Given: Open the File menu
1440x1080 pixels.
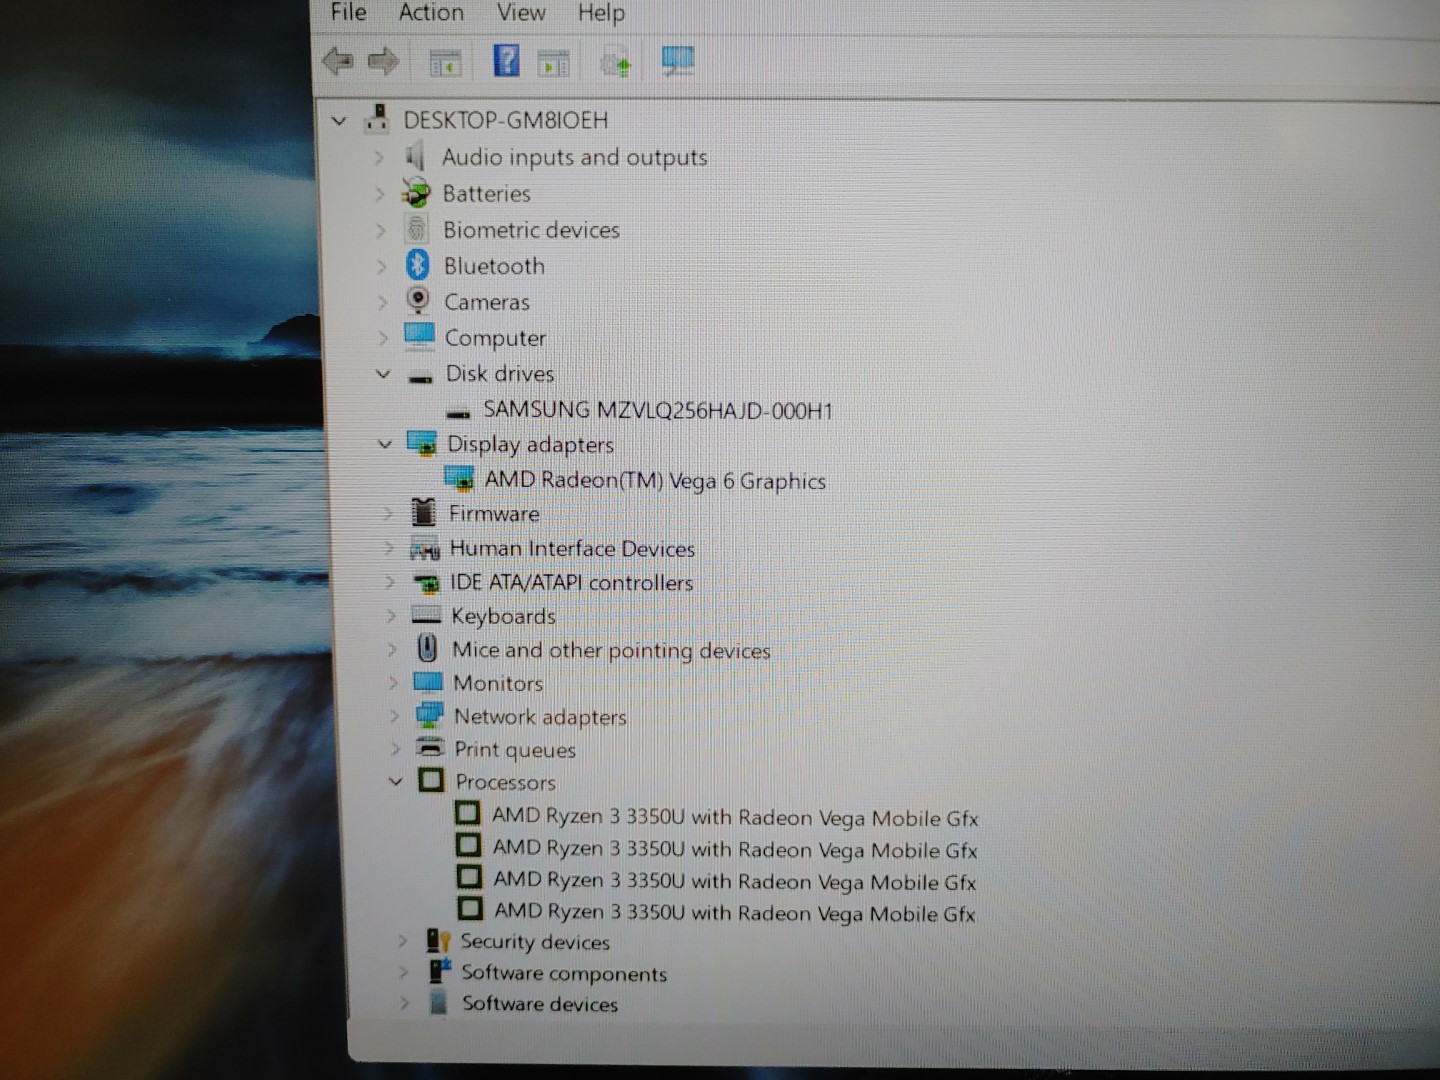Looking at the screenshot, I should 346,13.
